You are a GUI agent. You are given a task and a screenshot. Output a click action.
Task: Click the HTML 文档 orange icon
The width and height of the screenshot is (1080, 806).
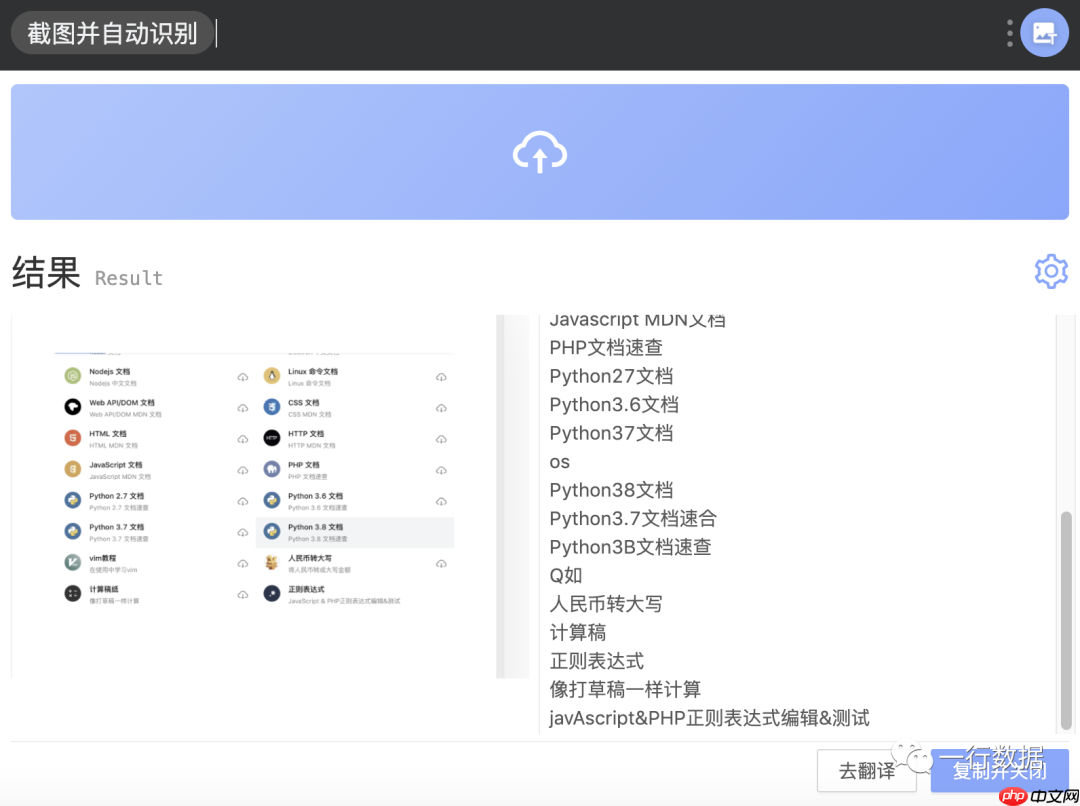pyautogui.click(x=72, y=438)
